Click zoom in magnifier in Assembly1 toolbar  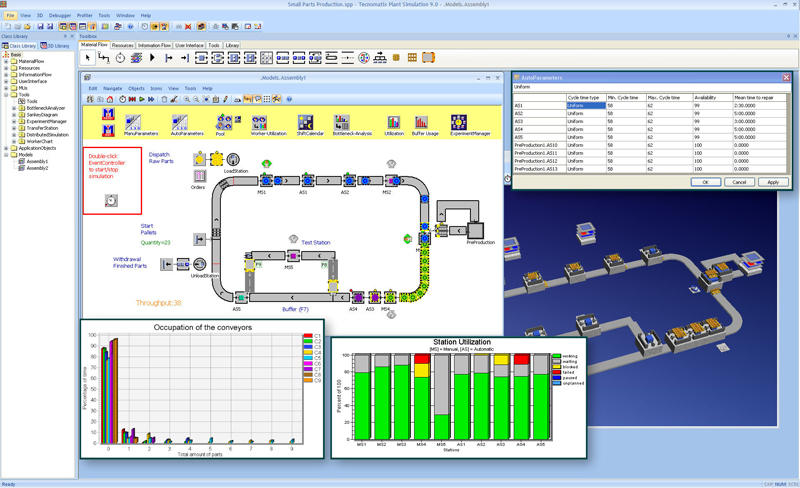click(187, 99)
